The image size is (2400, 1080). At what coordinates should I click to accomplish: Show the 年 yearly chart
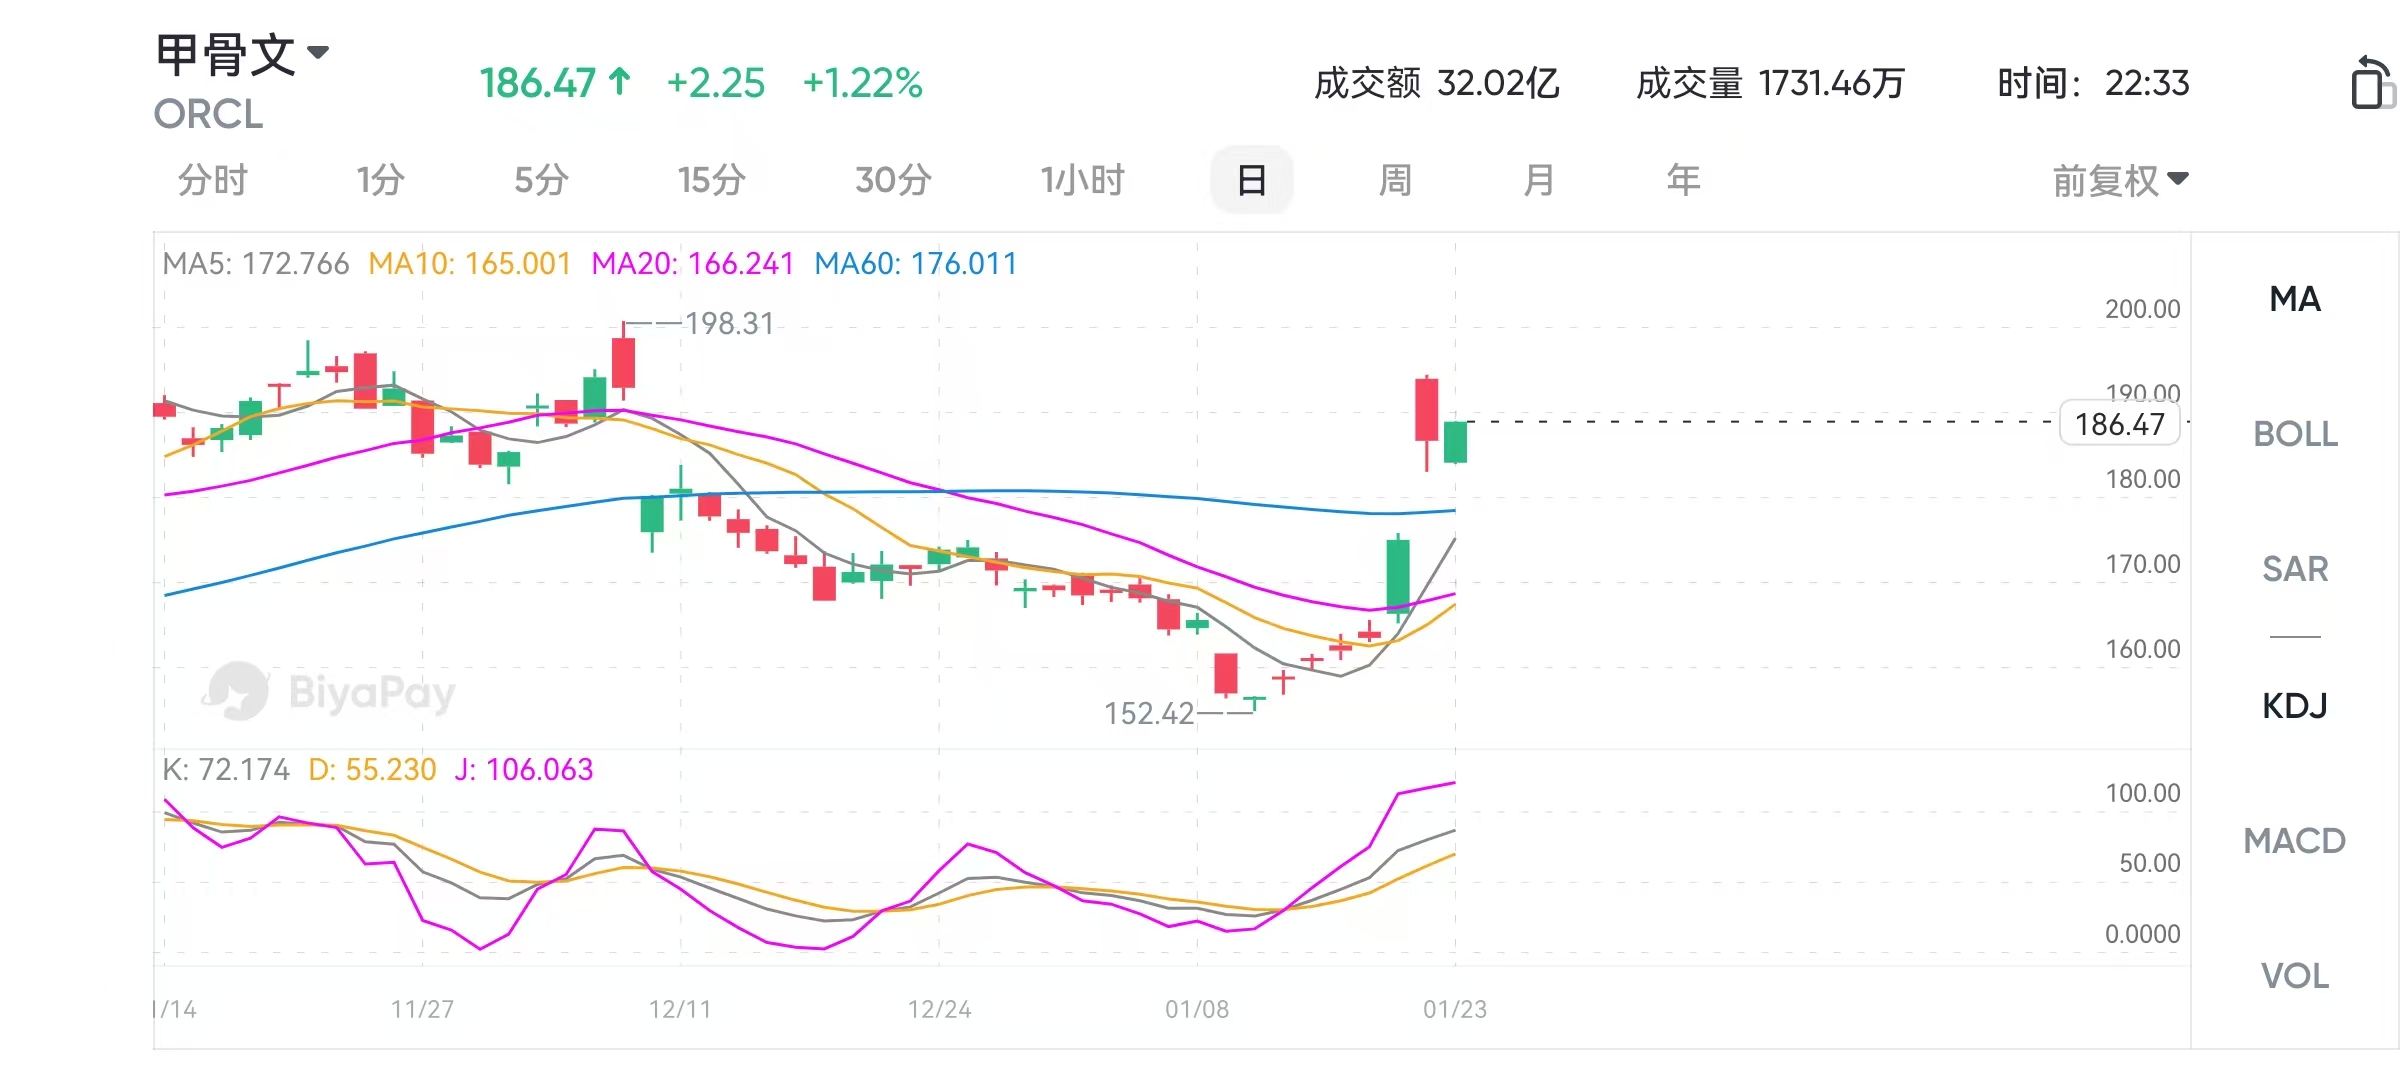click(1683, 181)
